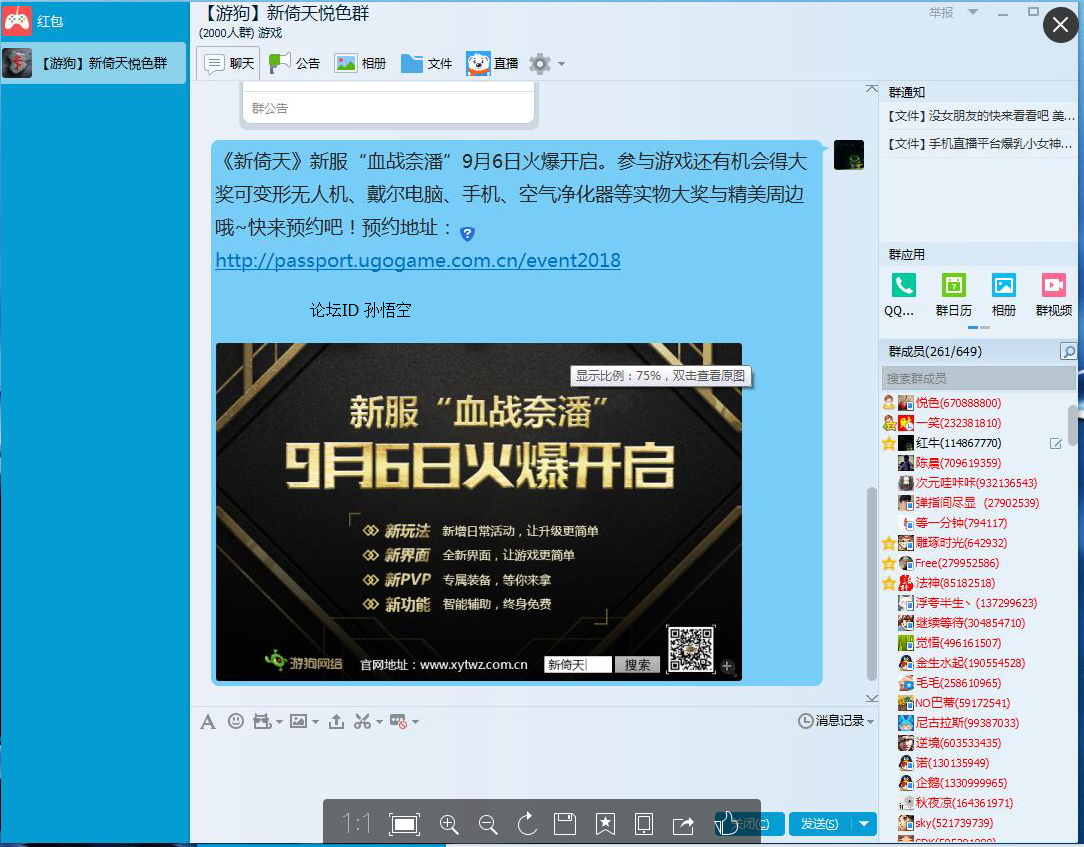Click the message block icon in chat toolbar
Image resolution: width=1084 pixels, height=847 pixels.
tap(398, 721)
